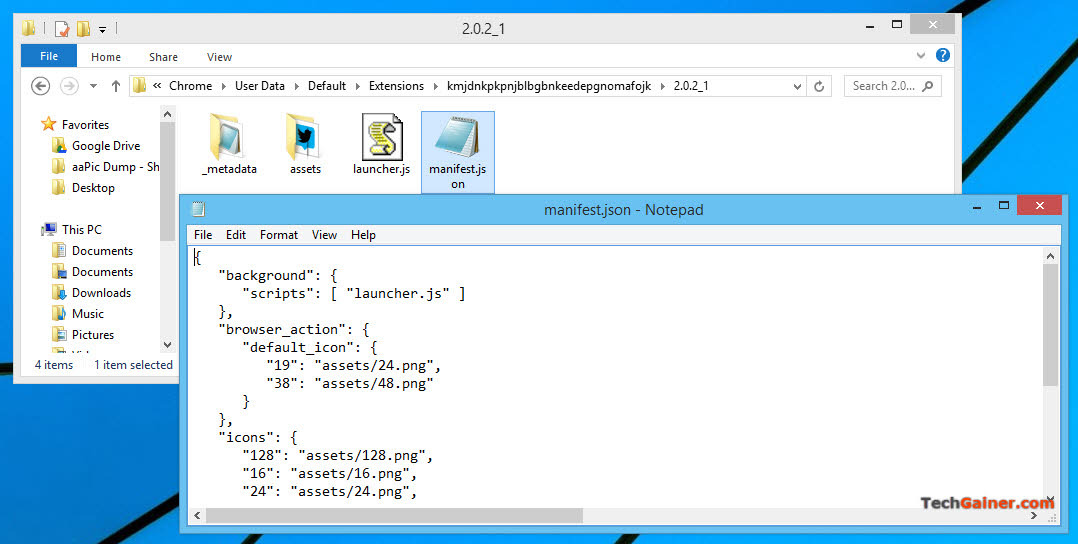
Task: Click Explorer's Back arrow button
Action: point(41,86)
